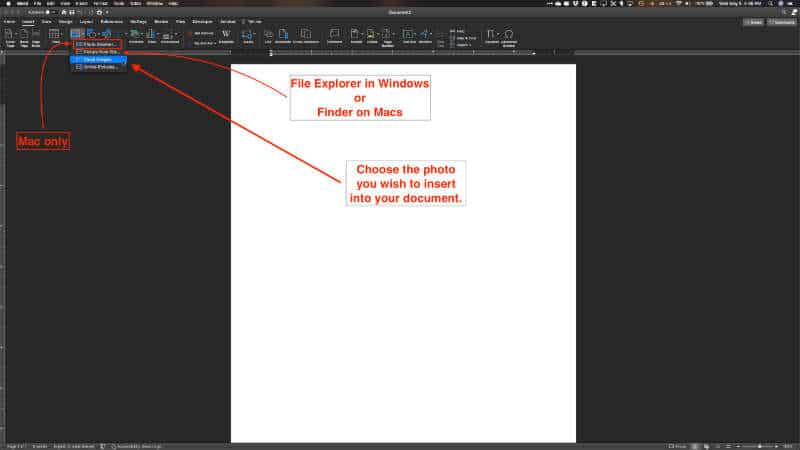Click the Save icon in the title bar
This screenshot has height=450, width=800.
[x=71, y=12]
